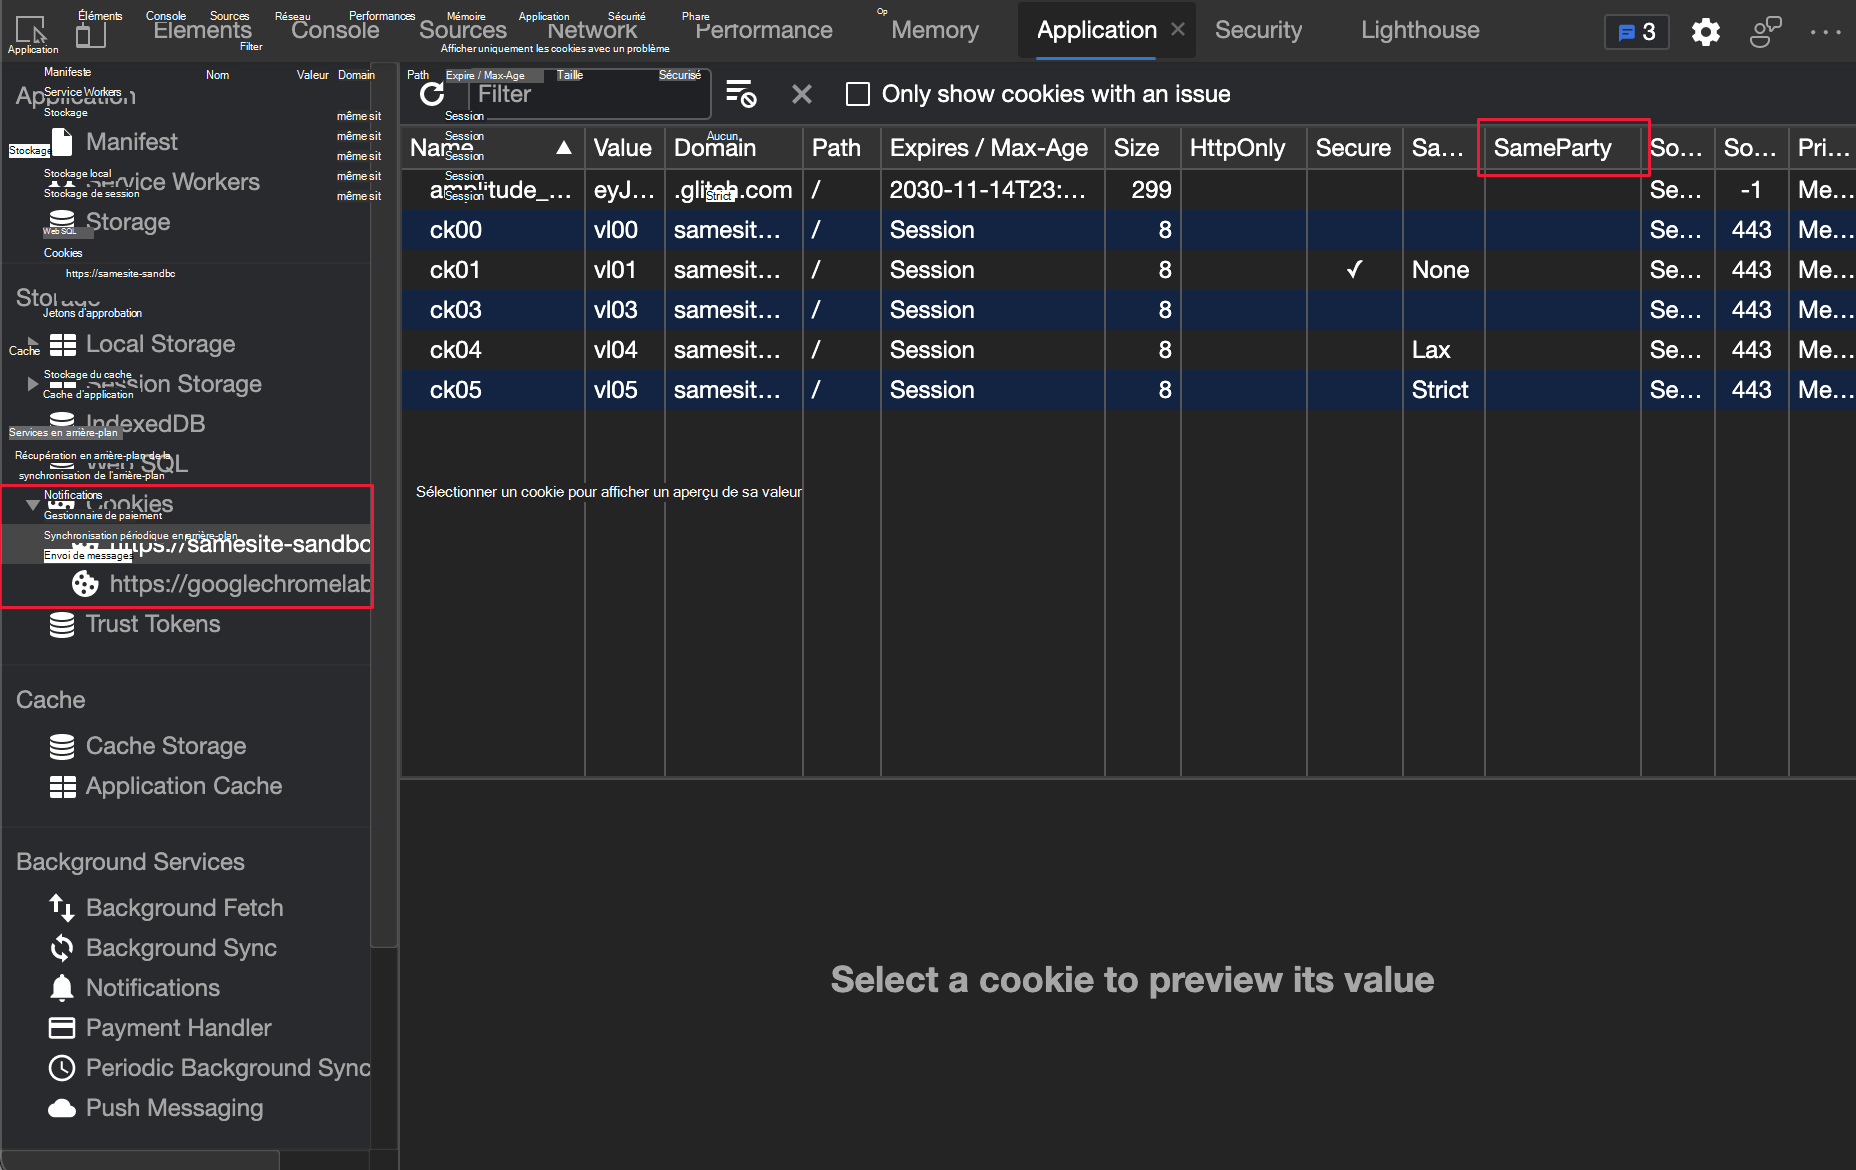Click the Lax SameSite value for ck04
Image resolution: width=1856 pixels, height=1170 pixels.
click(x=1431, y=350)
